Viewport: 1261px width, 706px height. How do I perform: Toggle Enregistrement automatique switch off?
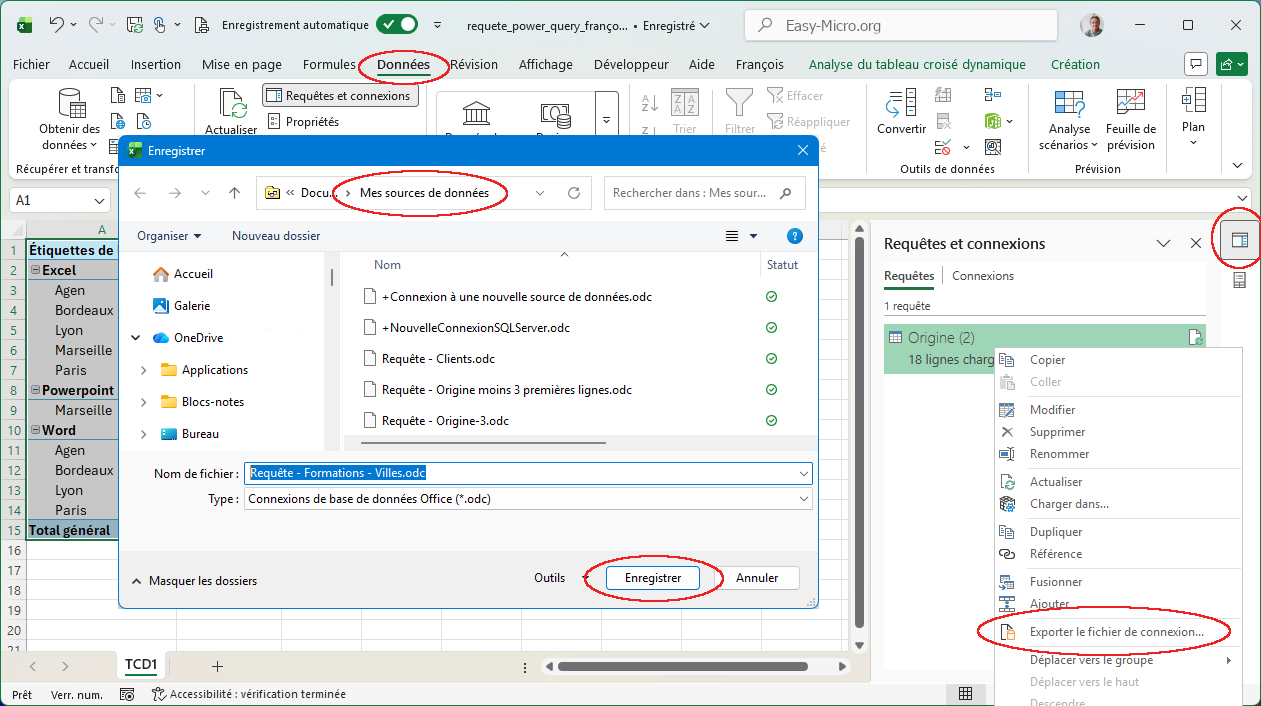(x=397, y=25)
